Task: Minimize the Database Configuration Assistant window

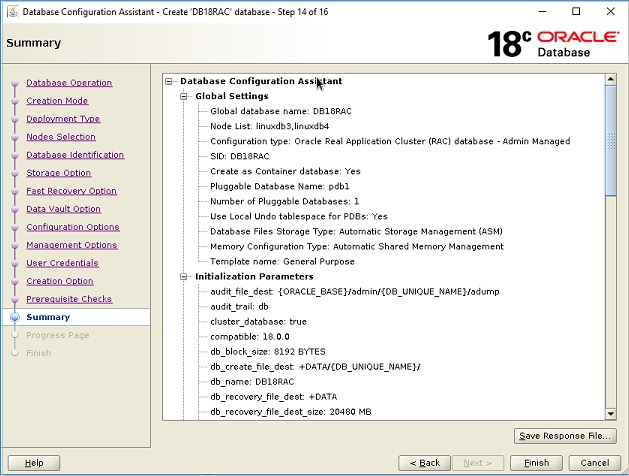Action: coord(542,12)
